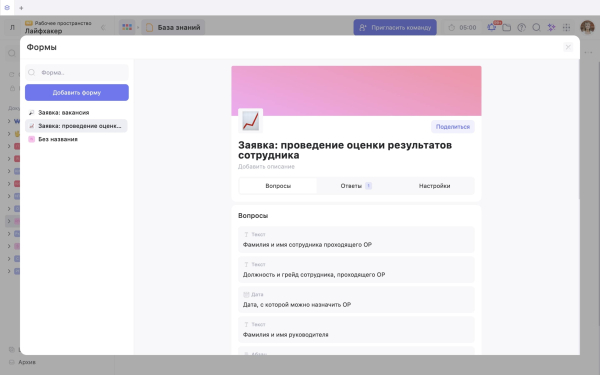Click the notifications bell icon
Viewport: 600px width, 375px height.
[x=492, y=27]
